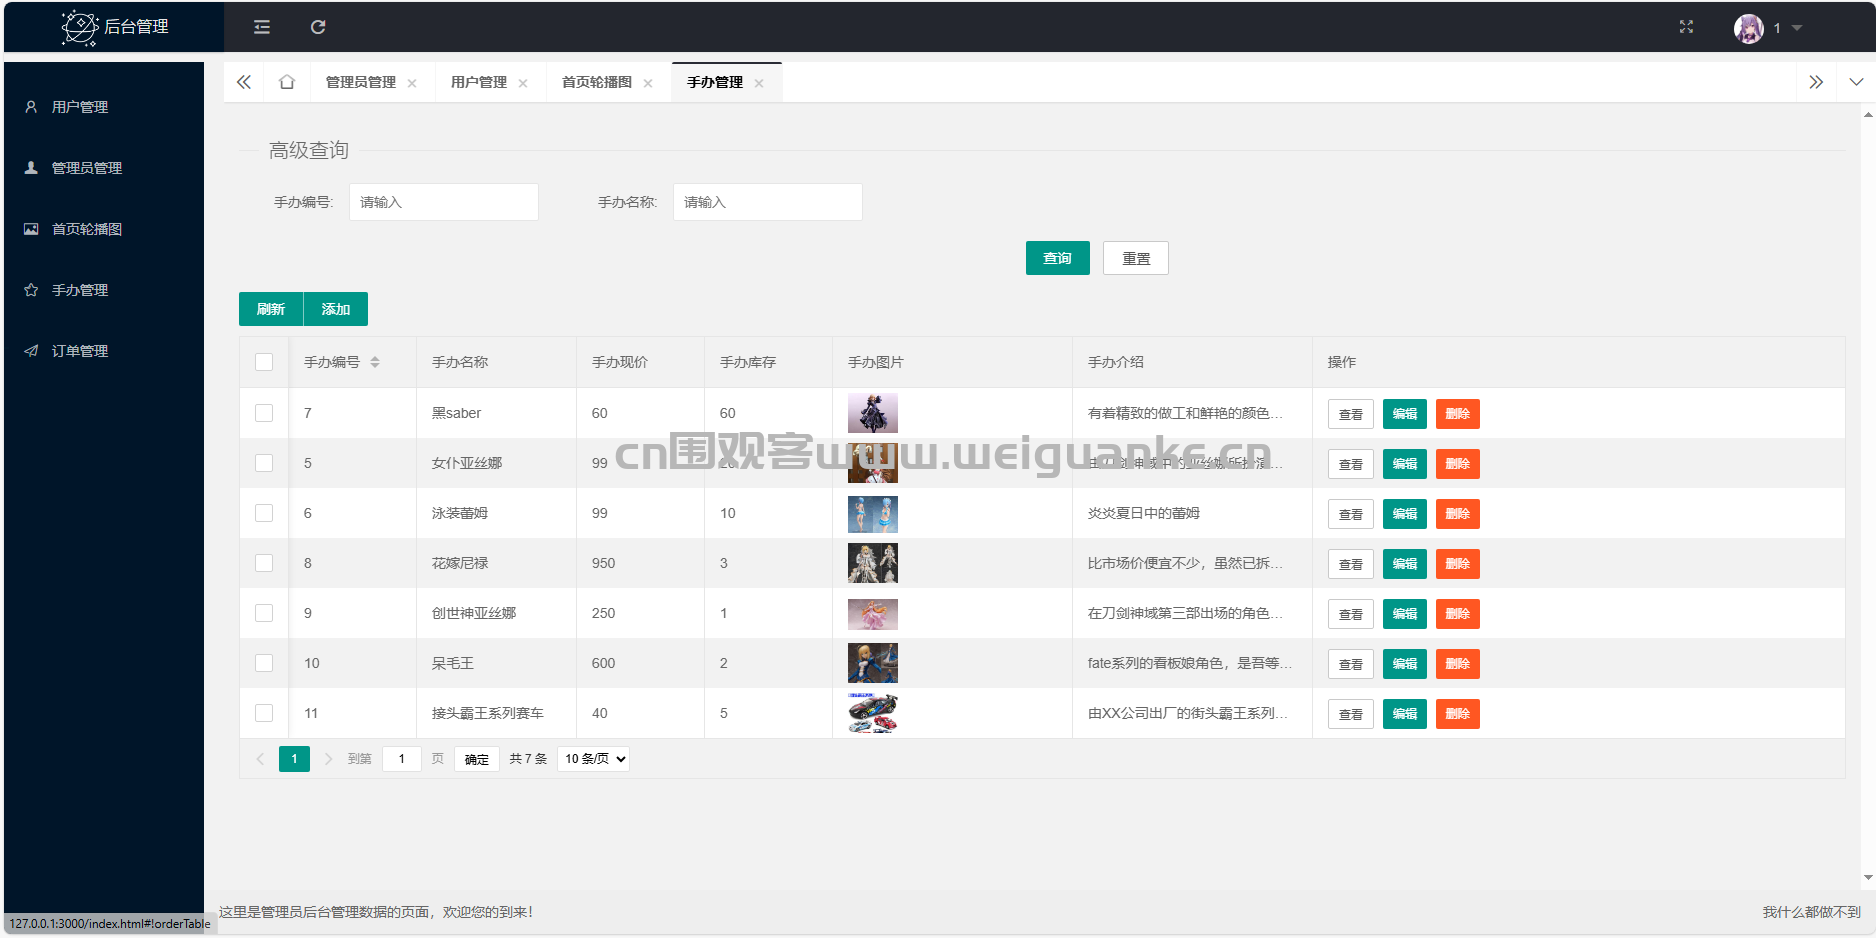Check the row for 泳装蕾姆
The image size is (1876, 938).
coord(264,513)
